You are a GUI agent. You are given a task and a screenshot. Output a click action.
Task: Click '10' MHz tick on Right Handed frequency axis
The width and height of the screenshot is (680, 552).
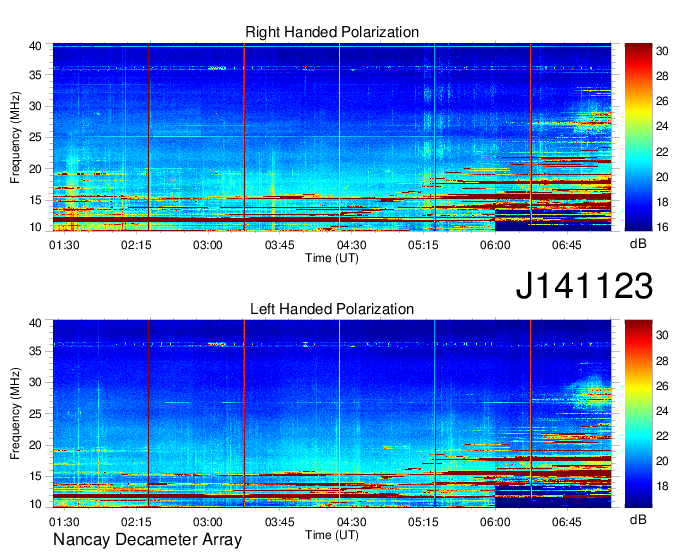pos(35,227)
